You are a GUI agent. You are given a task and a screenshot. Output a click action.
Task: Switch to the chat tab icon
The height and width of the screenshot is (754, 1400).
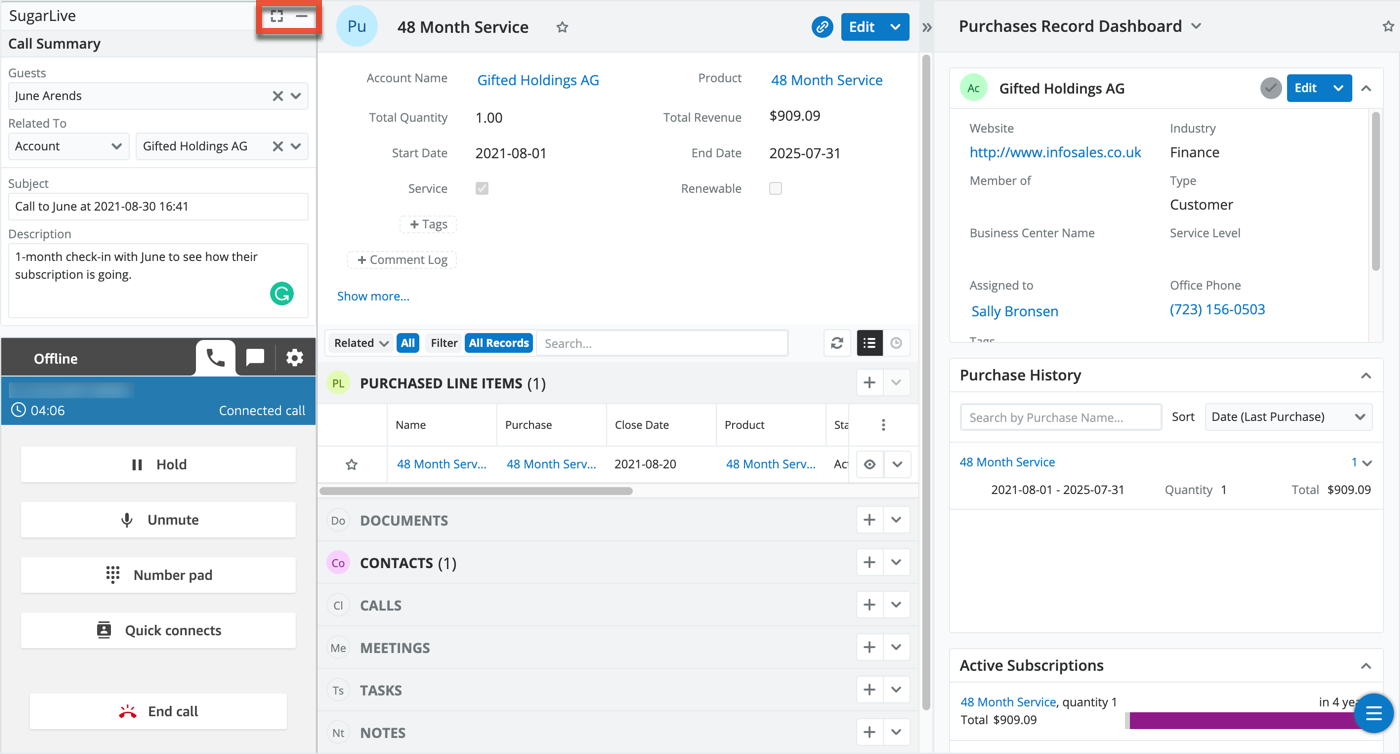(x=255, y=358)
